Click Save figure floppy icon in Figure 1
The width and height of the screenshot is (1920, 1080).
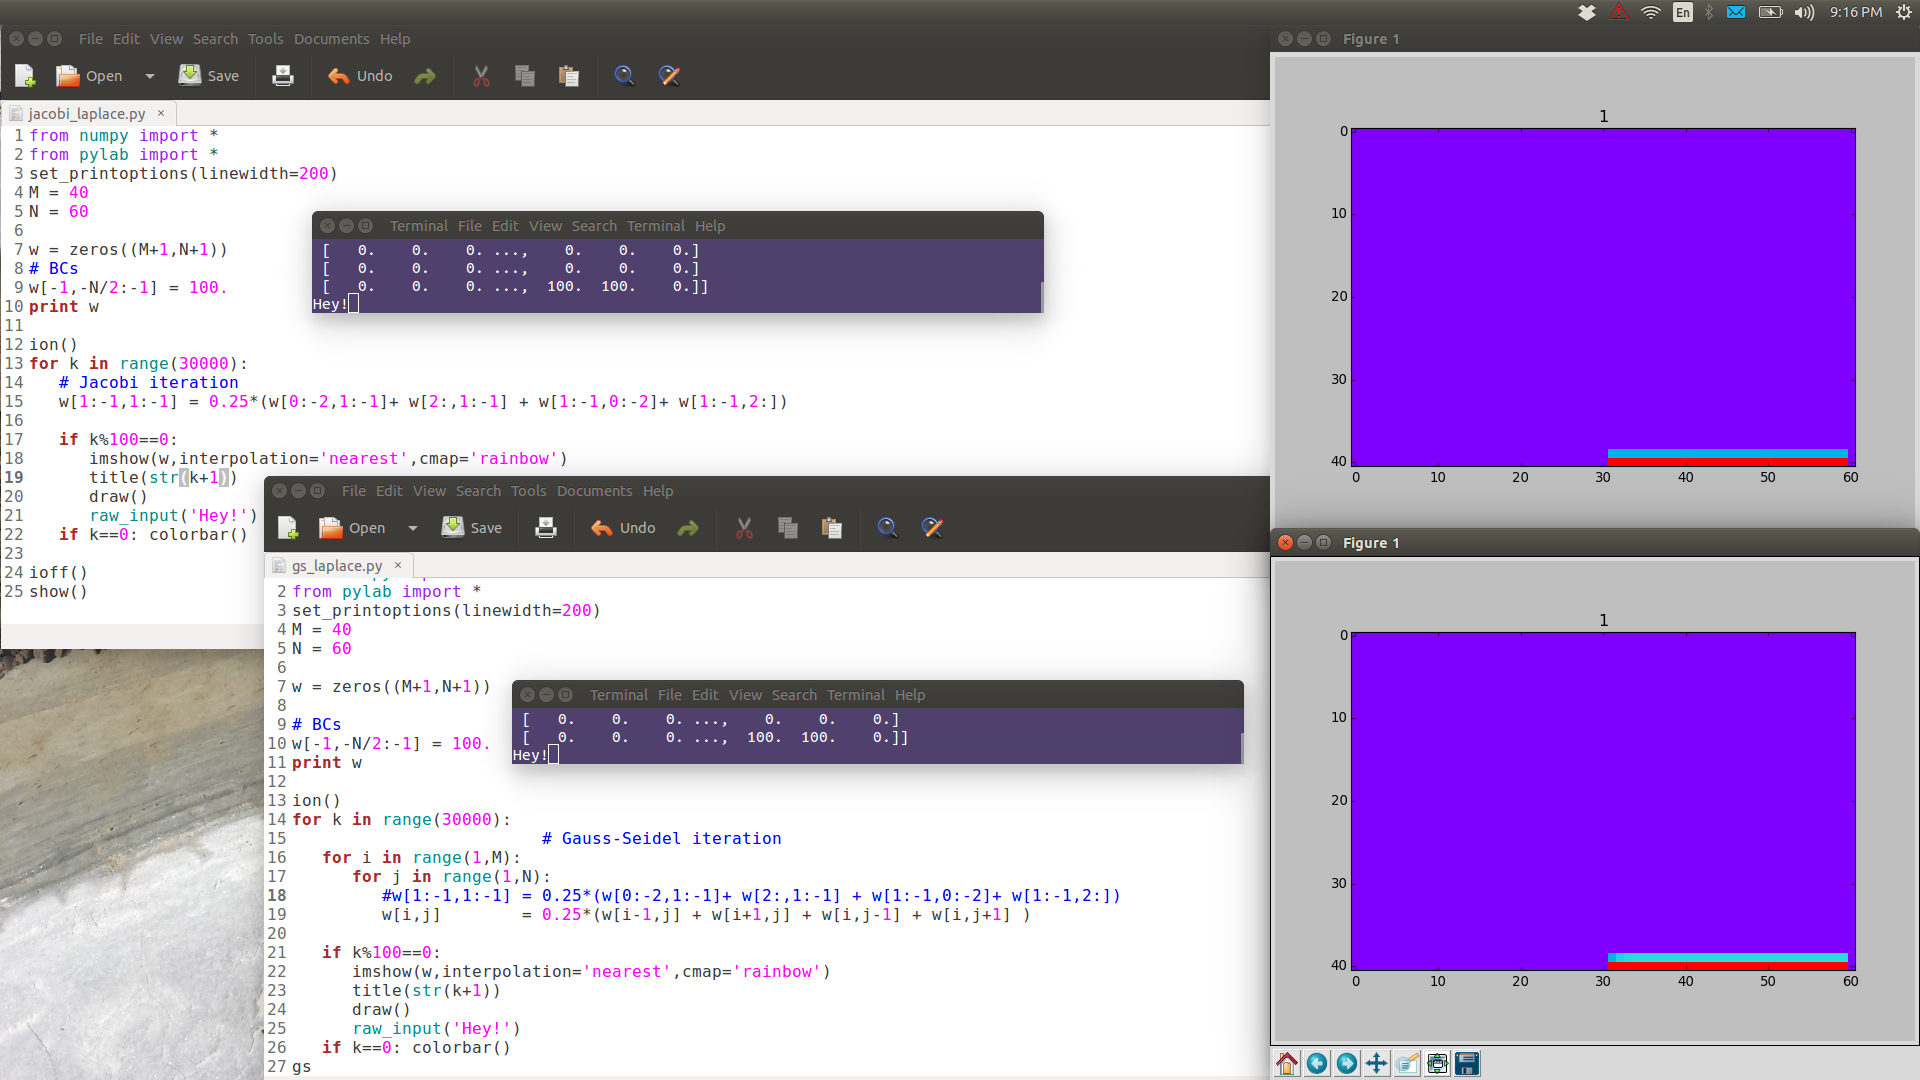pyautogui.click(x=1467, y=1063)
